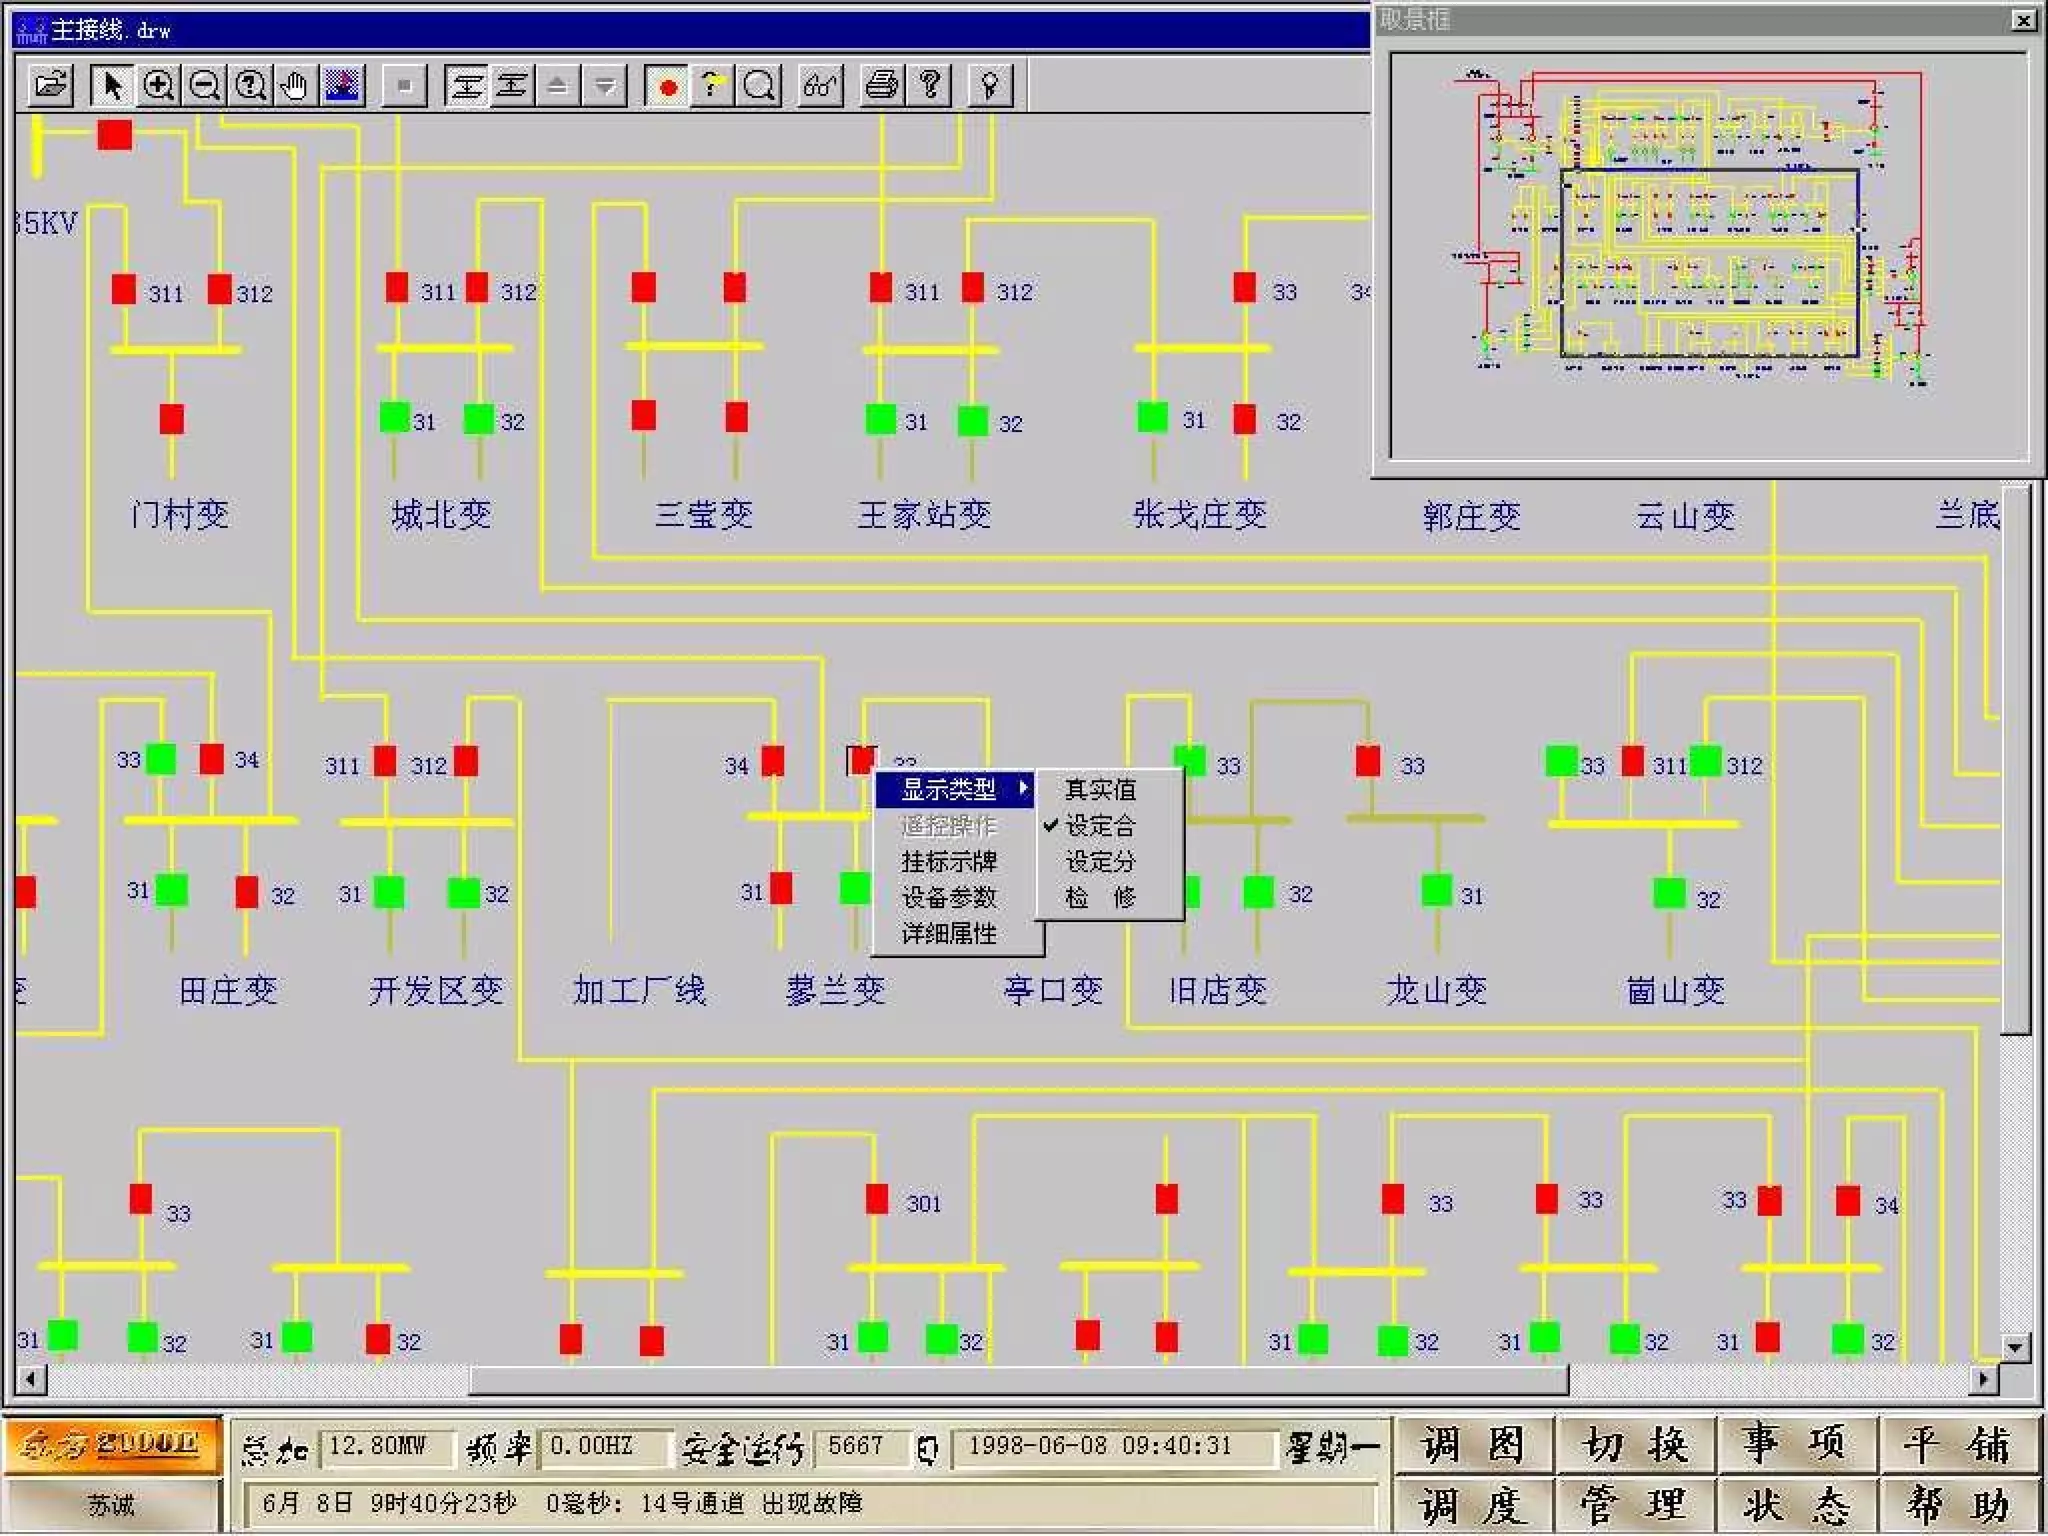Click the vertical scrollbar down arrow

coord(2015,1348)
